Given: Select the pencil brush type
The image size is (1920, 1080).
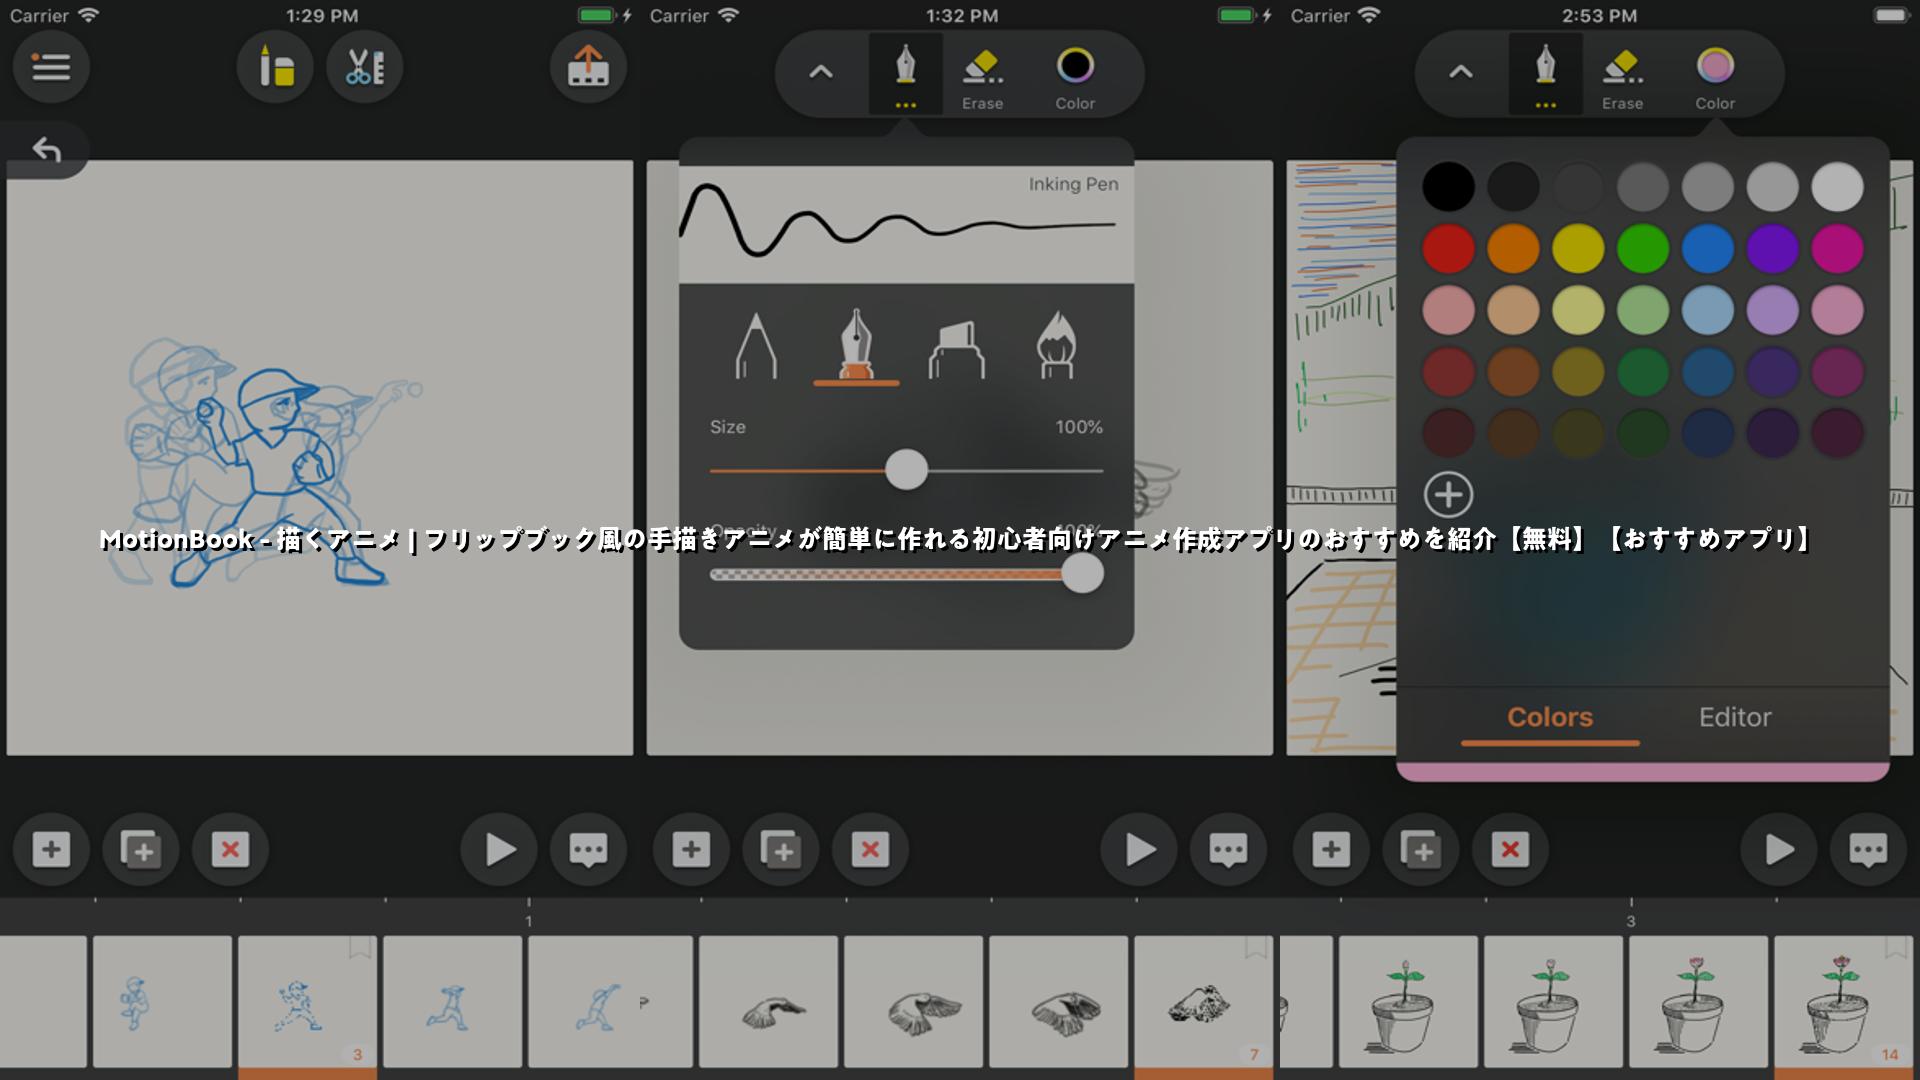Looking at the screenshot, I should coord(756,346).
